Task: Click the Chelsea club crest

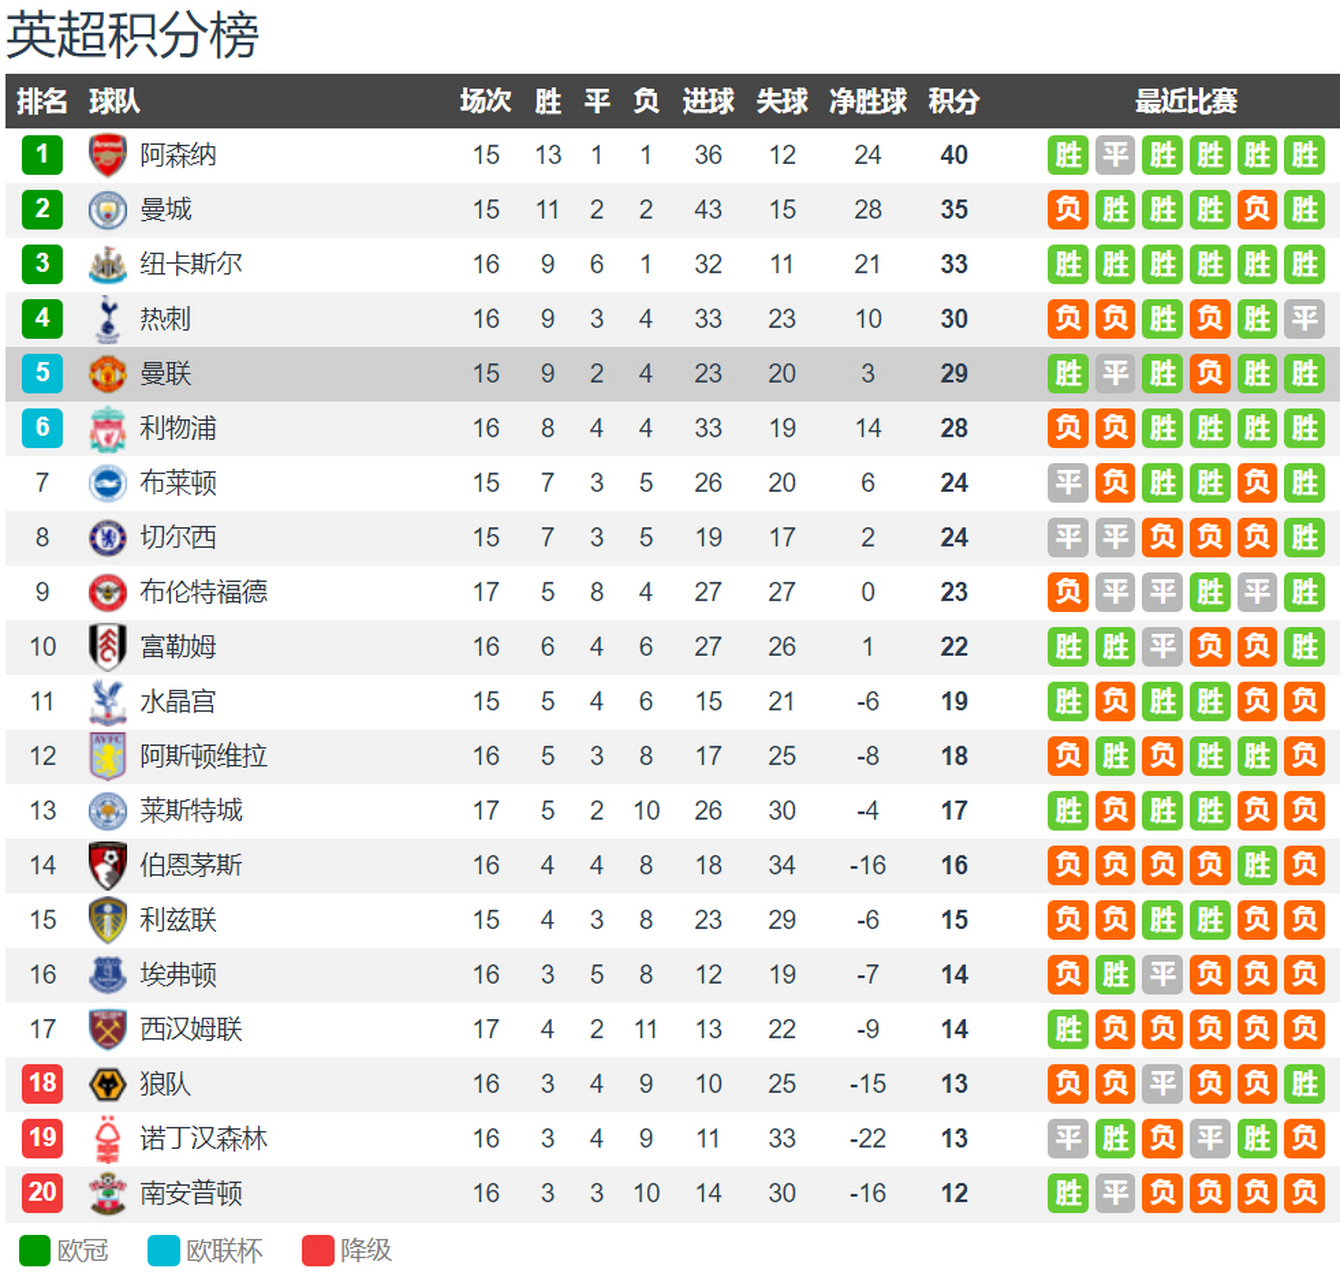Action: tap(107, 538)
